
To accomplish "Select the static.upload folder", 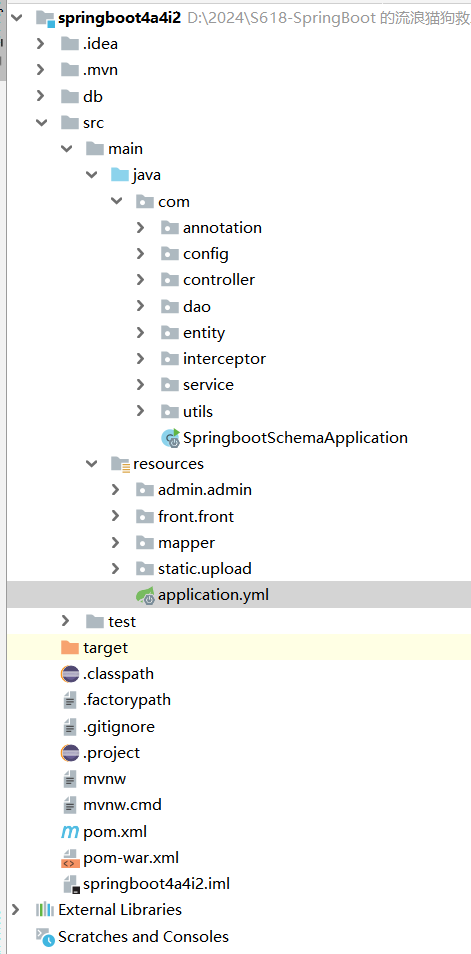I will coord(204,569).
